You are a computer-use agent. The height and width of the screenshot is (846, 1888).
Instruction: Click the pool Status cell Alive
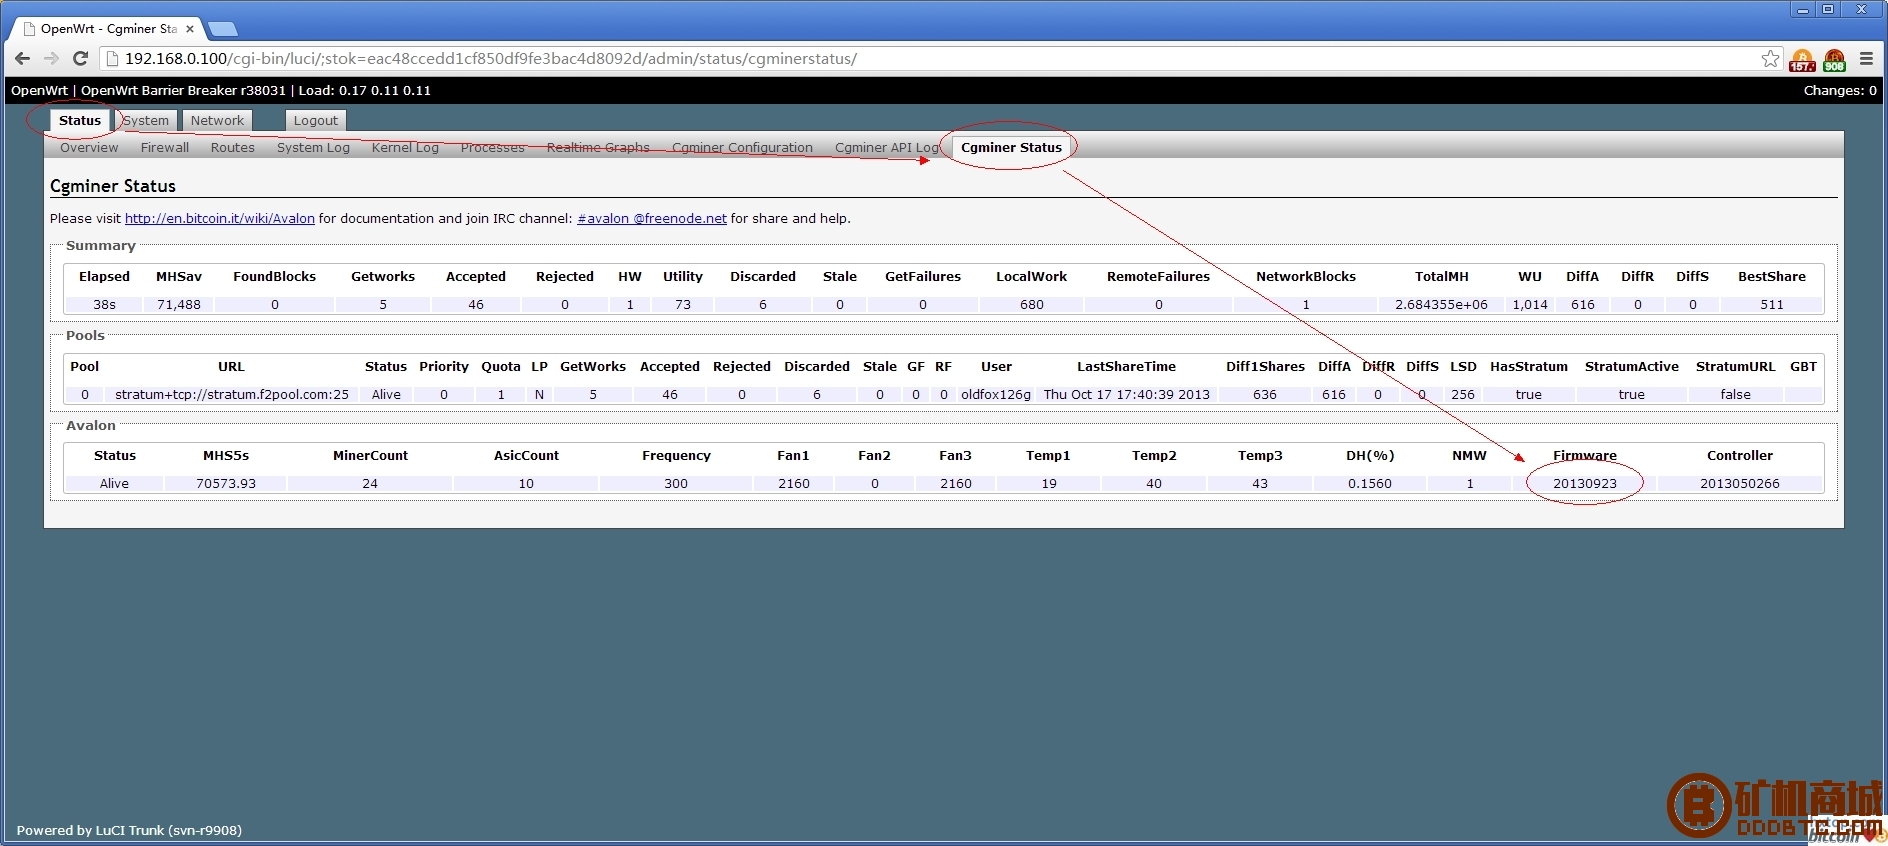[x=386, y=394]
